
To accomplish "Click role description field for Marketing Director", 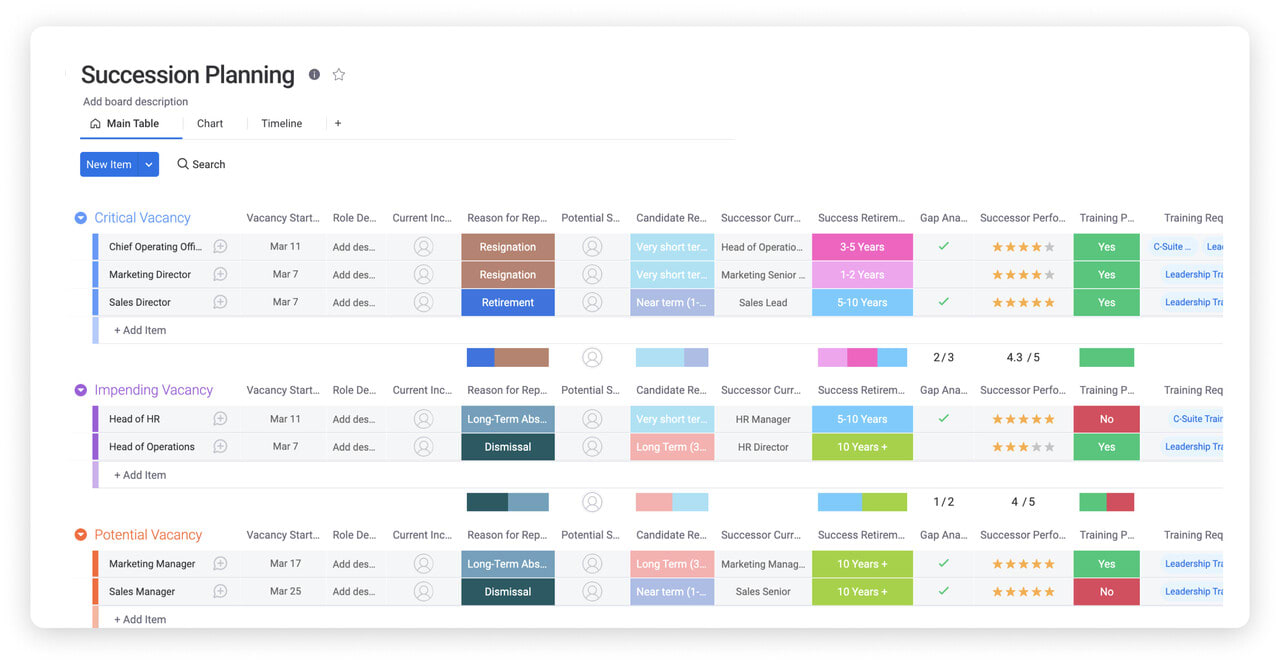I will tap(356, 275).
